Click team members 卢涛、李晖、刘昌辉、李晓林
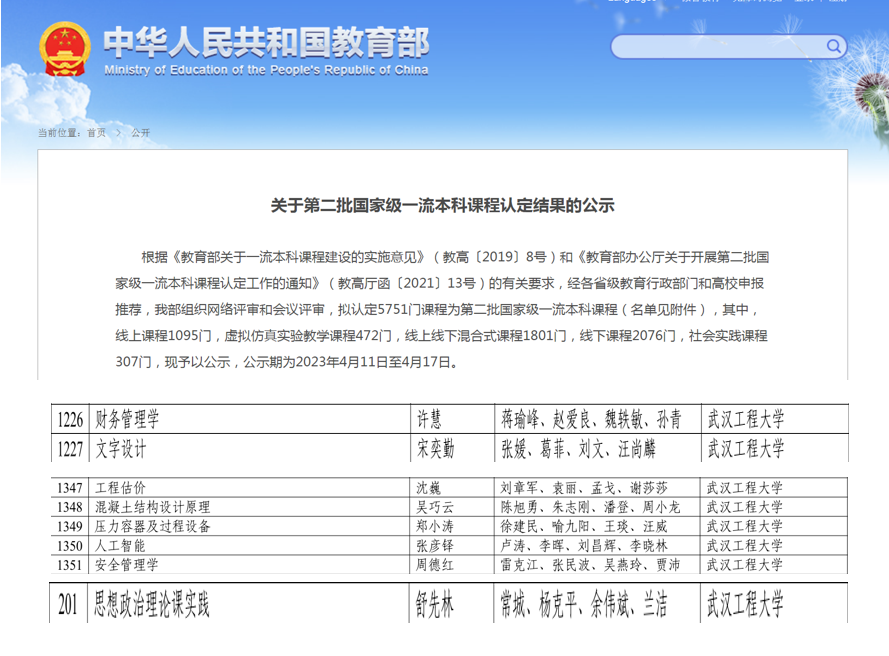 pyautogui.click(x=583, y=545)
